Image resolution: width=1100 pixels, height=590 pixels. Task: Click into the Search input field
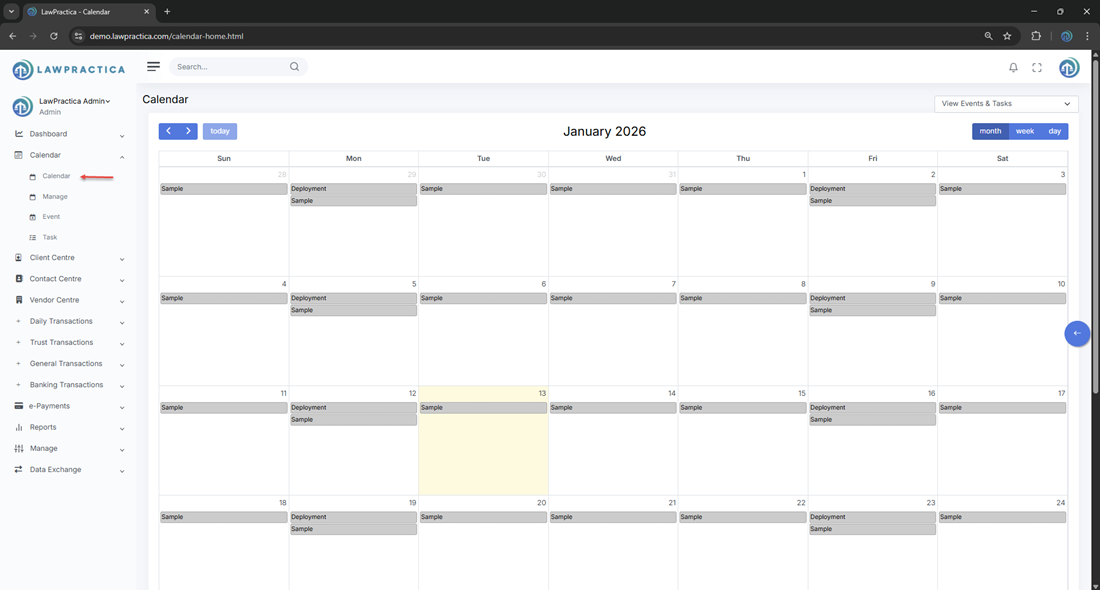pos(228,67)
